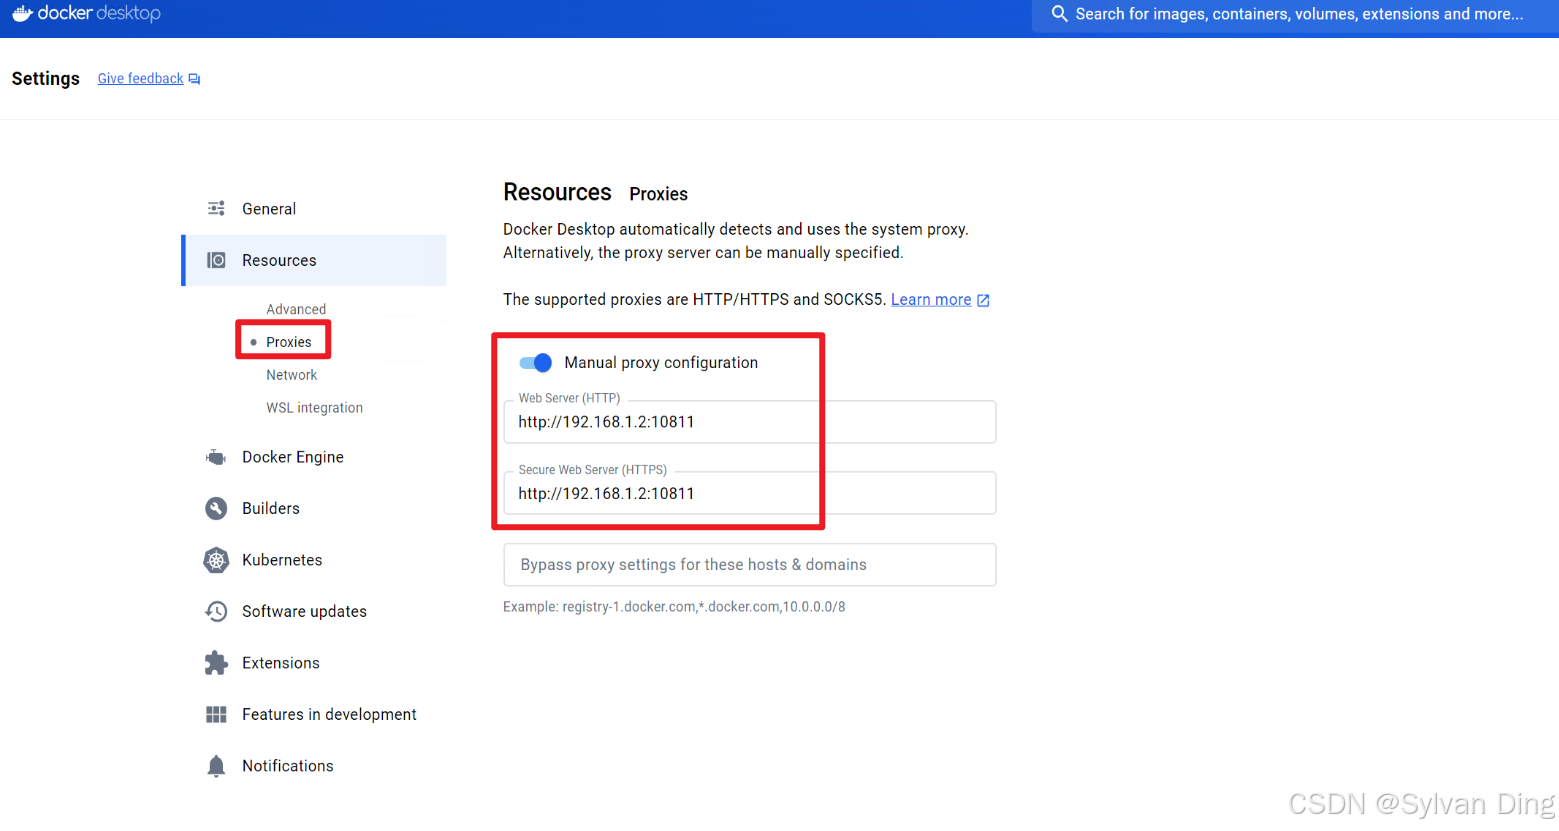Viewport: 1559px width, 831px height.
Task: Go to Builders settings
Action: coord(314,508)
